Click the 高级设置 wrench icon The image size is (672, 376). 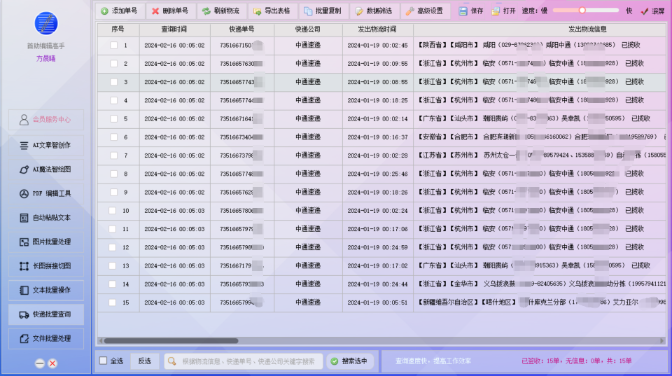[410, 11]
